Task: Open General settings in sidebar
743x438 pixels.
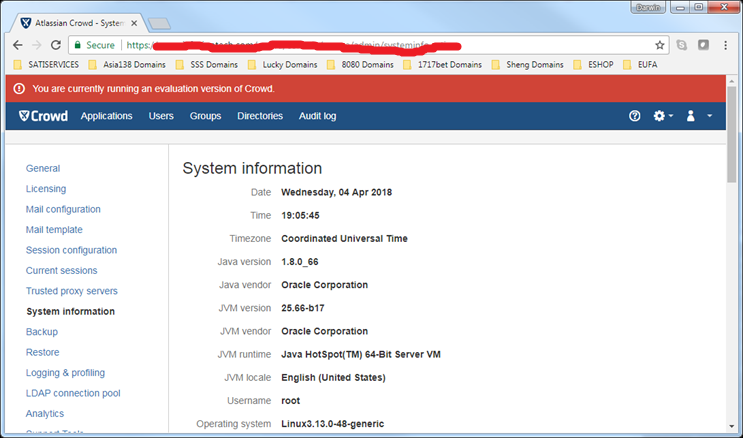Action: [x=43, y=168]
